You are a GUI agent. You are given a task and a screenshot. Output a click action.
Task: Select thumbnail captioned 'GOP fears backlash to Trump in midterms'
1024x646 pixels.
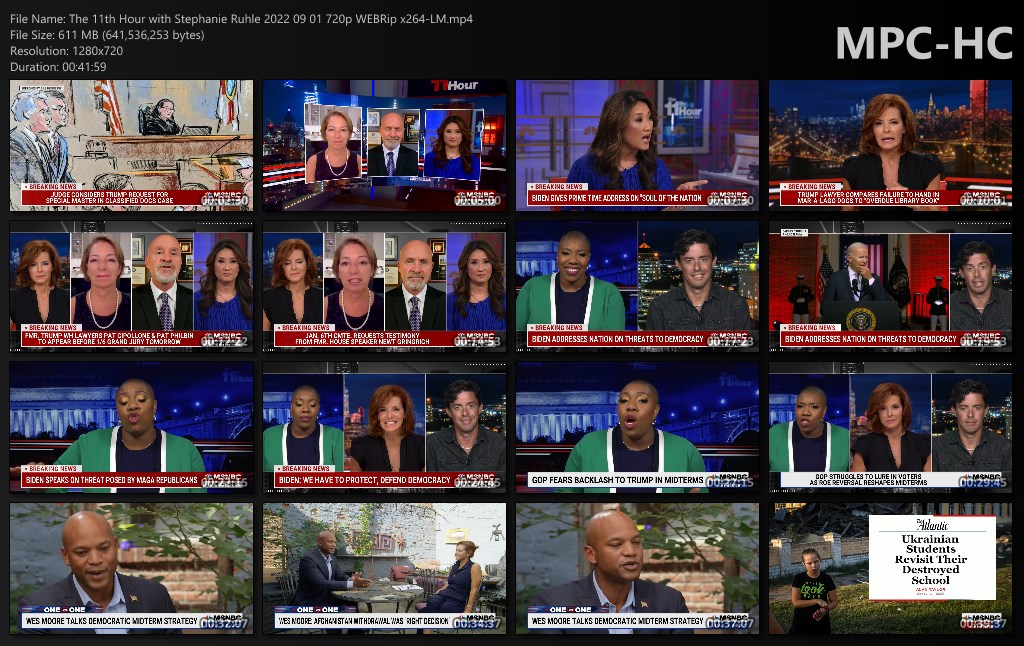637,428
